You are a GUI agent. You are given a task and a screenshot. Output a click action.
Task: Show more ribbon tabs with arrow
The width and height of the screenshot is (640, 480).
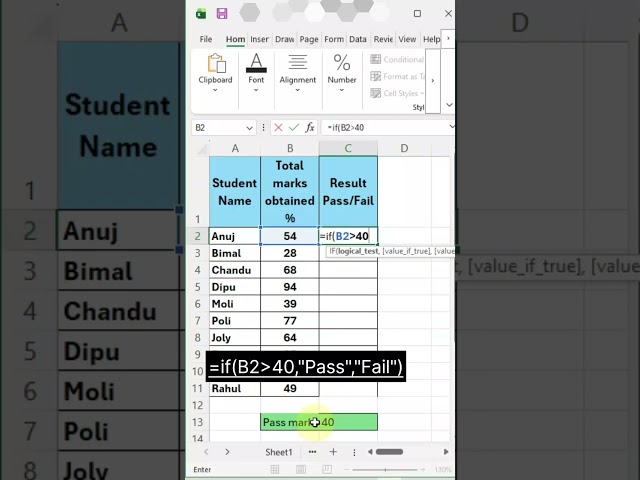coord(448,38)
